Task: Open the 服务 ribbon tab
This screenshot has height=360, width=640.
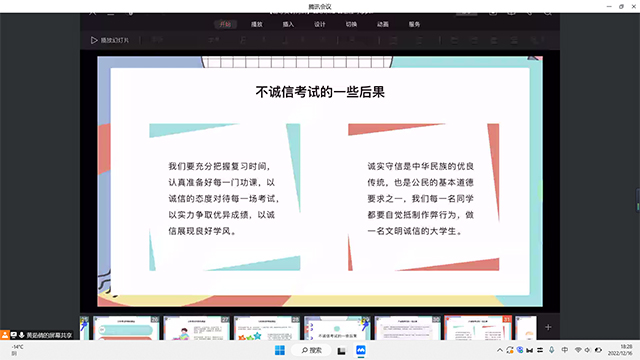Action: pyautogui.click(x=414, y=24)
